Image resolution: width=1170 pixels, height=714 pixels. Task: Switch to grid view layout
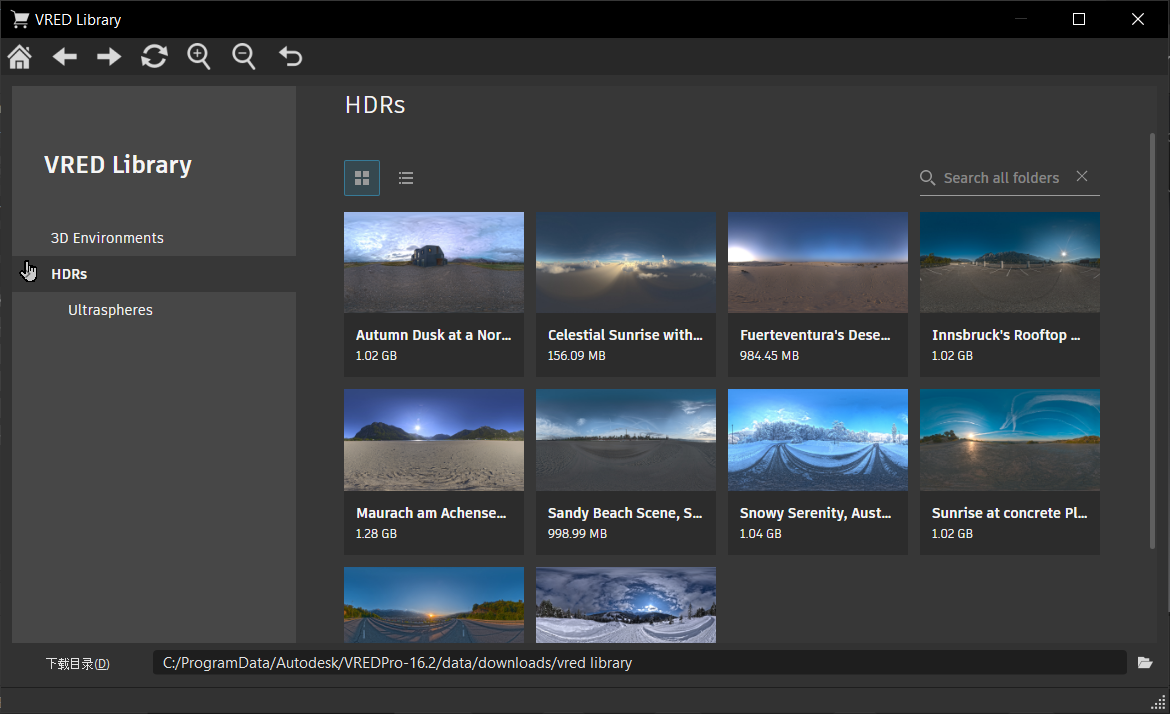(362, 178)
